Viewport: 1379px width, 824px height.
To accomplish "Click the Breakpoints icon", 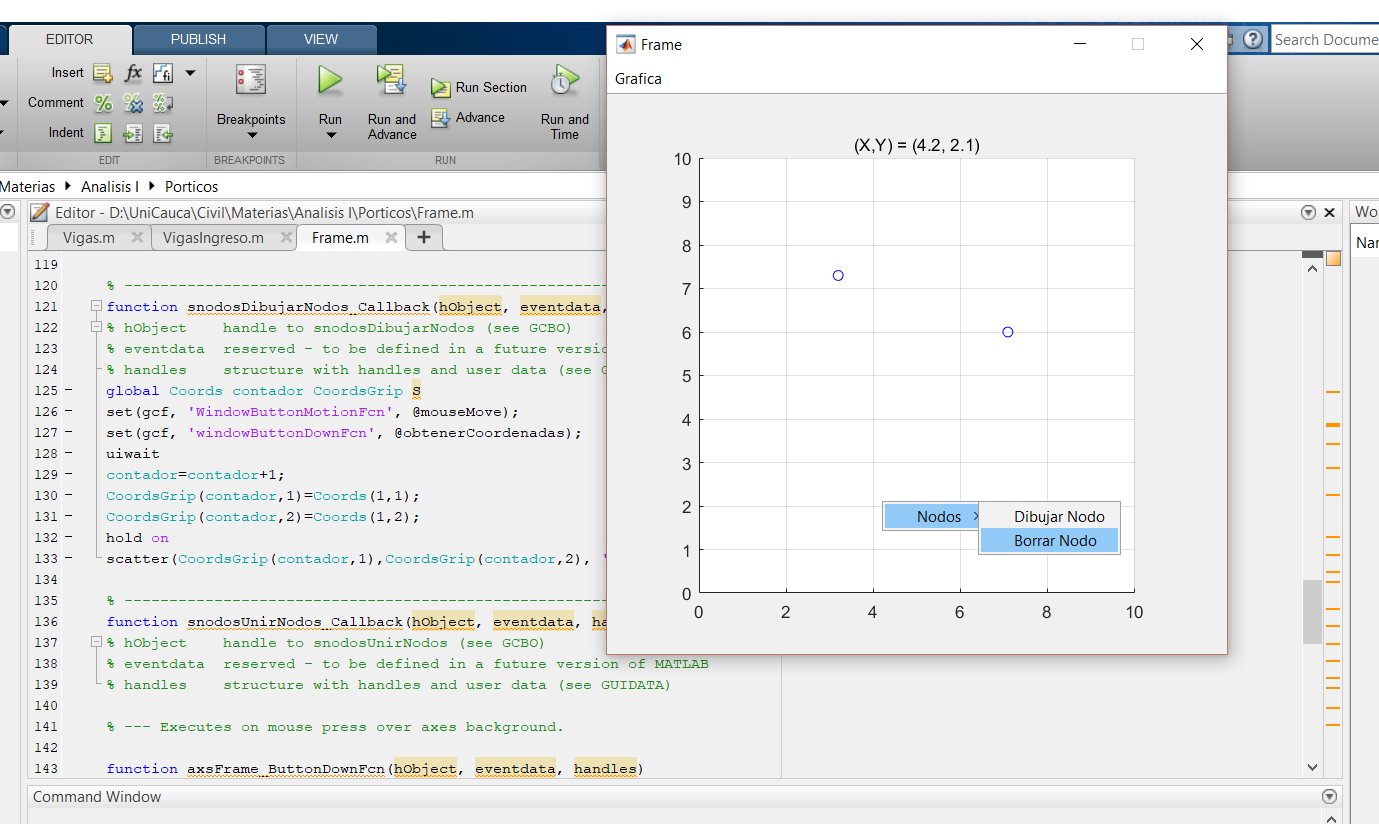I will coord(251,80).
